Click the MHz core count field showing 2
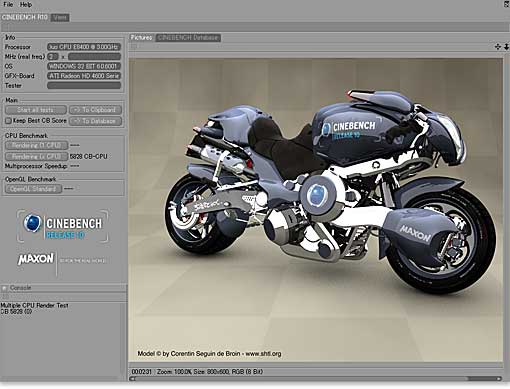This screenshot has width=510, height=389. coord(53,57)
